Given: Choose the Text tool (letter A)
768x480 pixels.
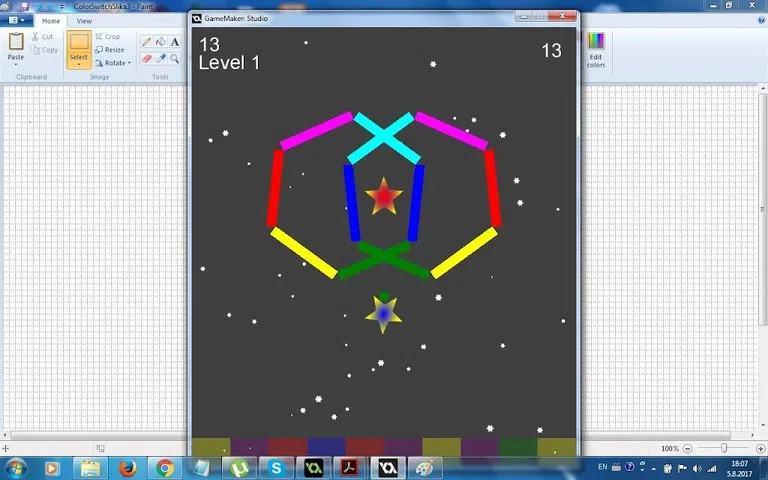Looking at the screenshot, I should pyautogui.click(x=175, y=42).
